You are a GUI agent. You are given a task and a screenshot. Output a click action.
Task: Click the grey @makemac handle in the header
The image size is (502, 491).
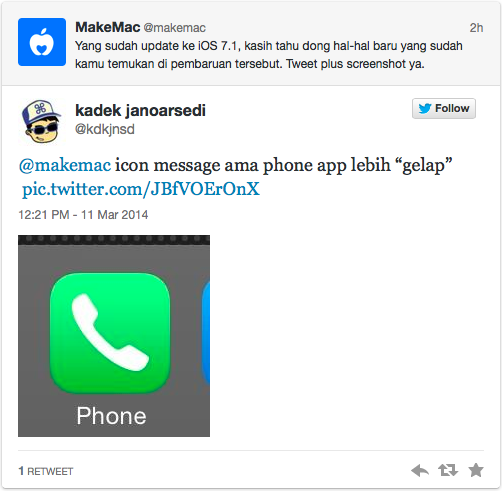(x=175, y=28)
